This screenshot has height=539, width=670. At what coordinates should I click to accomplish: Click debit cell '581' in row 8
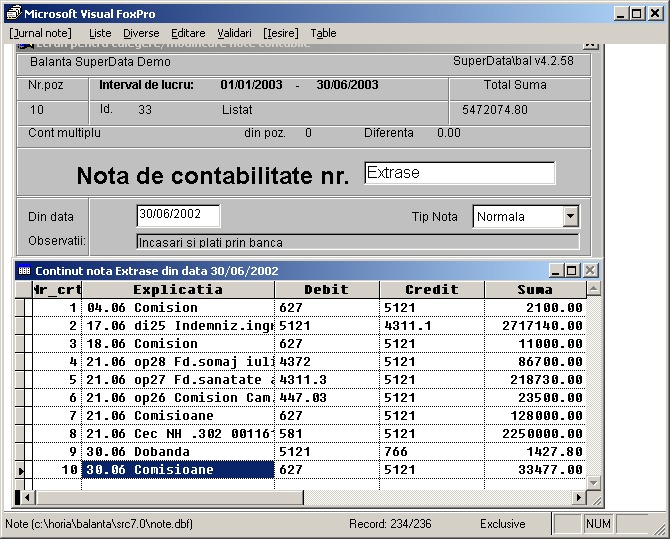coord(326,433)
